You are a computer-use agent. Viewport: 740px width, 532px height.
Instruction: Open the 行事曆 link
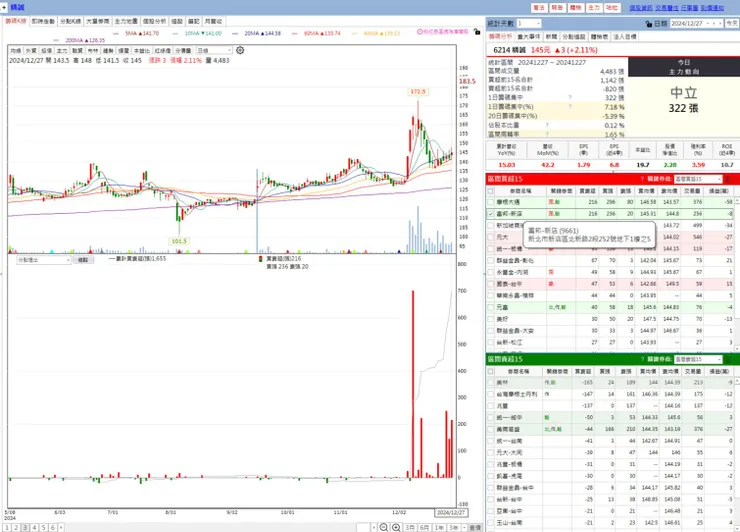pos(690,8)
